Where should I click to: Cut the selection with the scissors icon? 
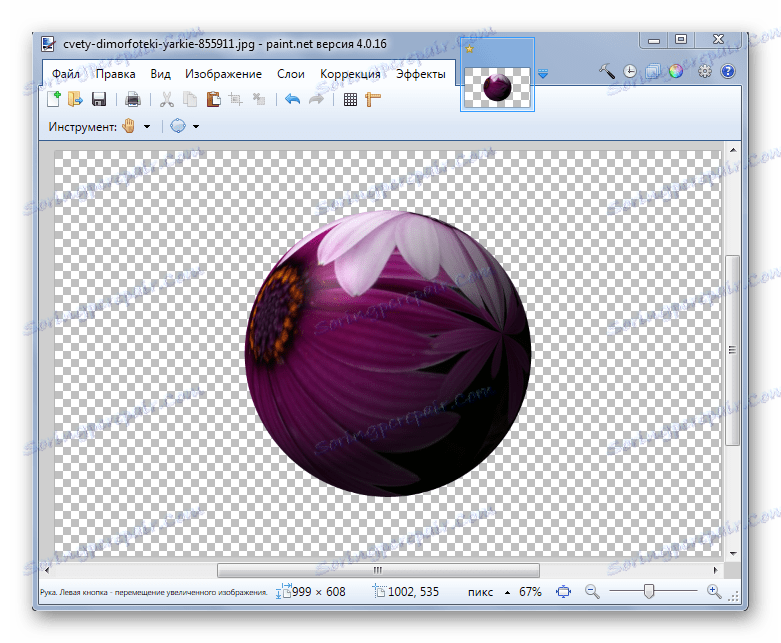[x=166, y=100]
